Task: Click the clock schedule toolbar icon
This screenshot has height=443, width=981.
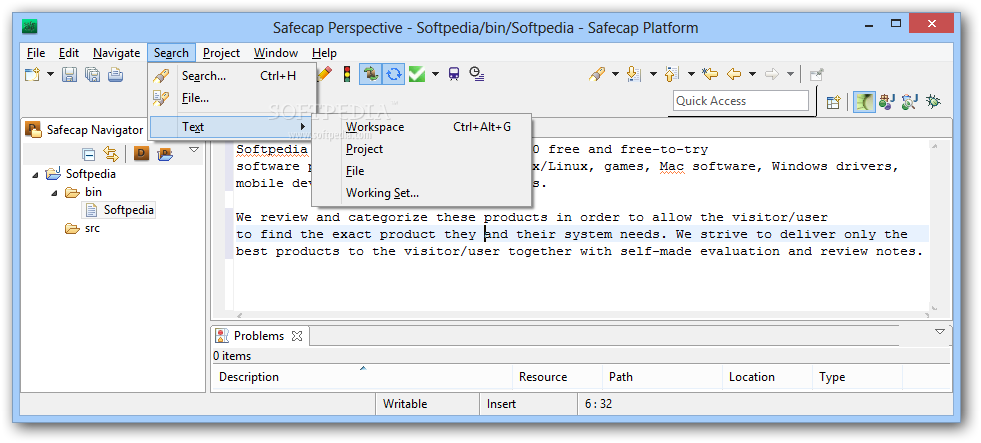Action: coord(477,74)
